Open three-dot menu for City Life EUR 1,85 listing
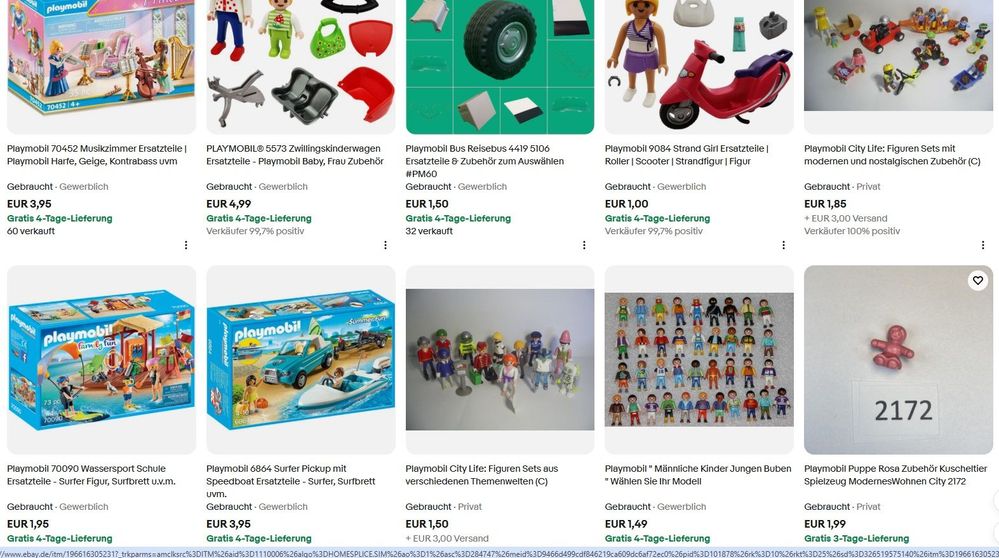The image size is (999, 558). (x=983, y=245)
